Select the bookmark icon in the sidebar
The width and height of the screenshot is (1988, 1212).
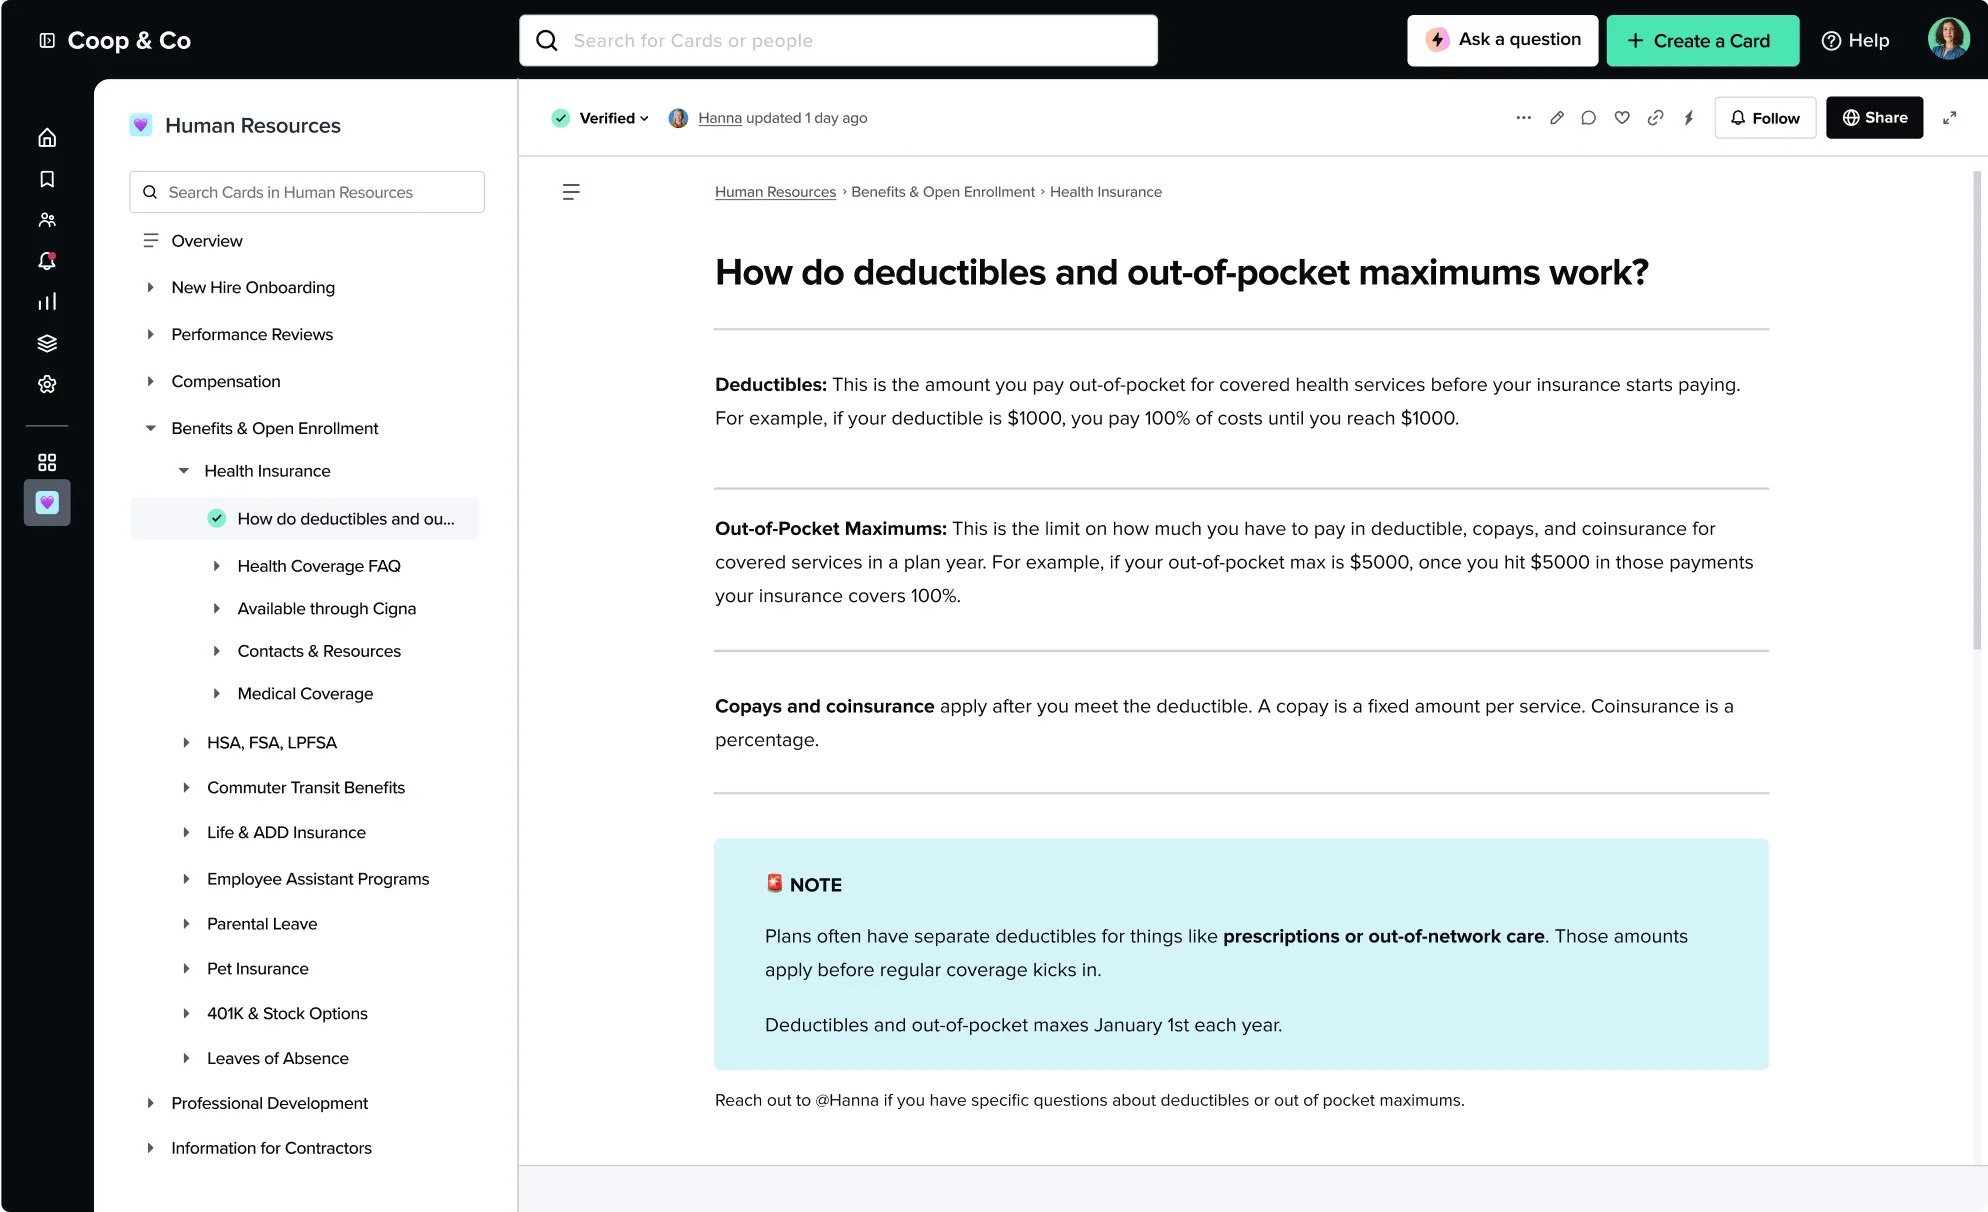(46, 178)
